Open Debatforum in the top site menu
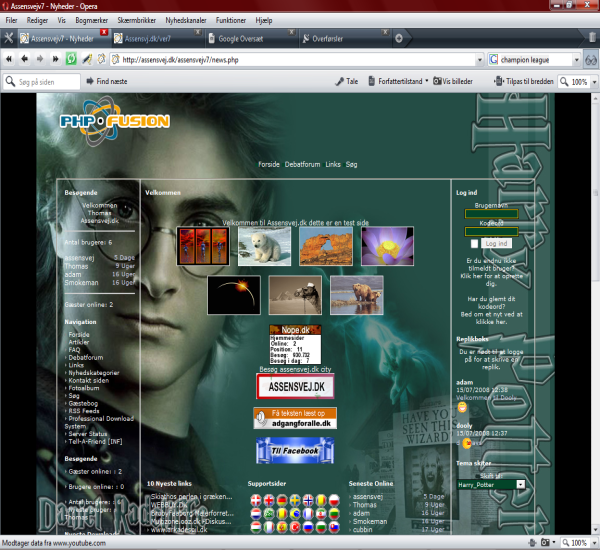Screen dimensions: 600x550 (x=302, y=164)
